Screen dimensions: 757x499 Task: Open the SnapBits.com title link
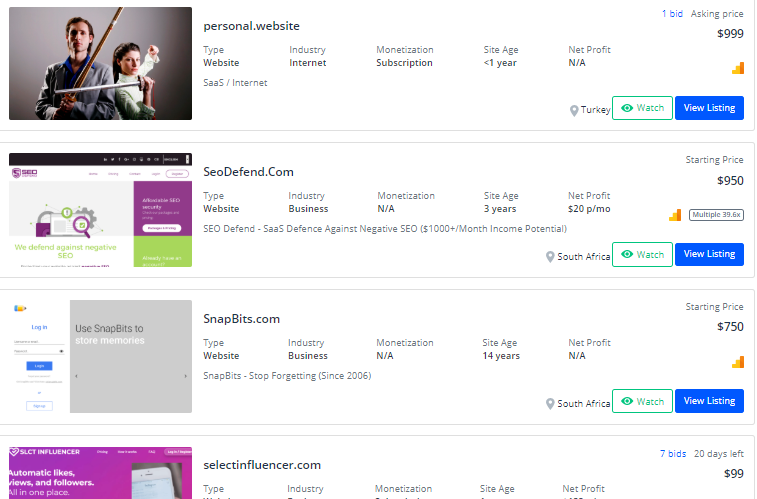tap(241, 319)
